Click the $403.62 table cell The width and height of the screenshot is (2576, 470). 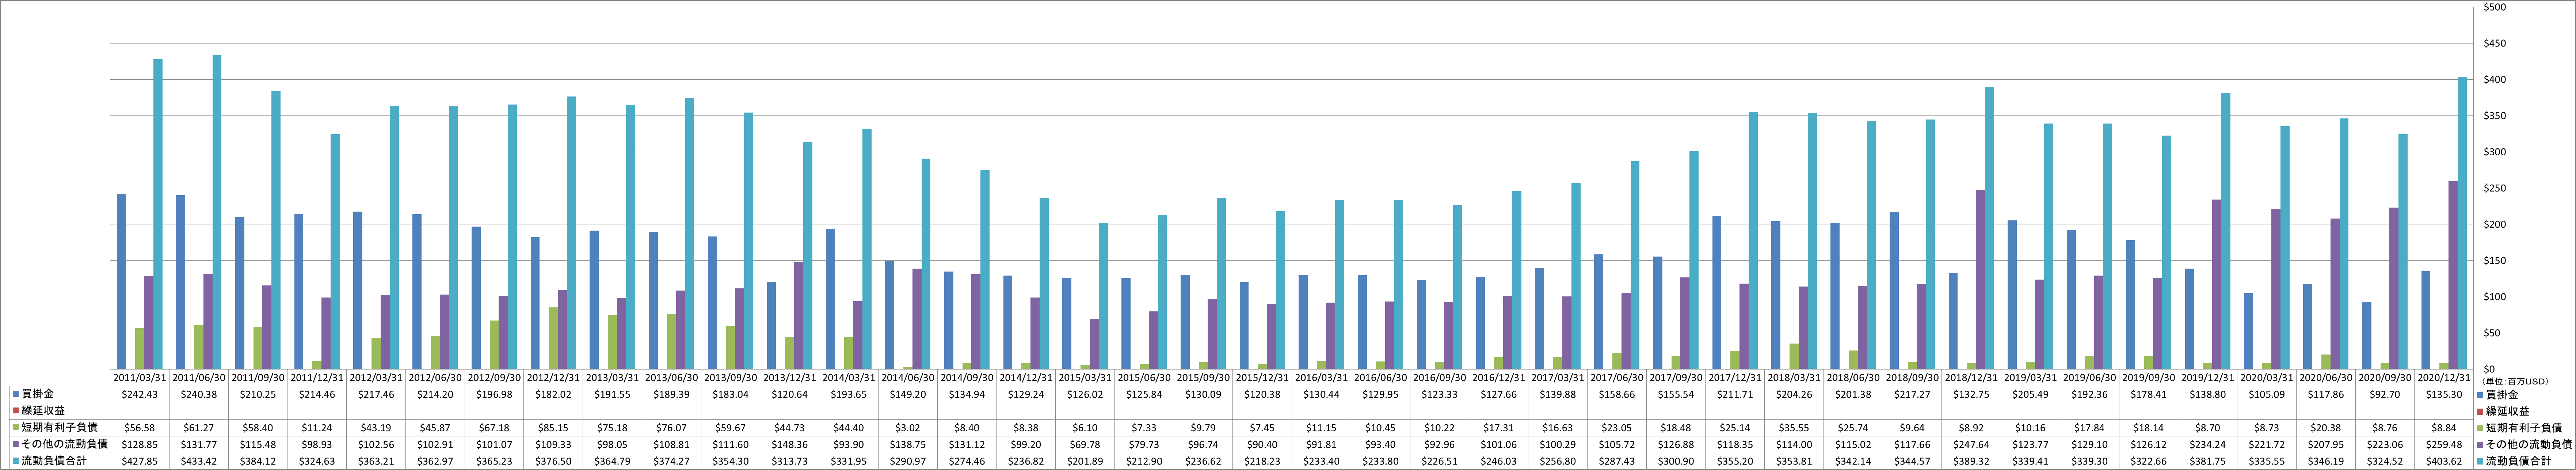[x=2445, y=461]
